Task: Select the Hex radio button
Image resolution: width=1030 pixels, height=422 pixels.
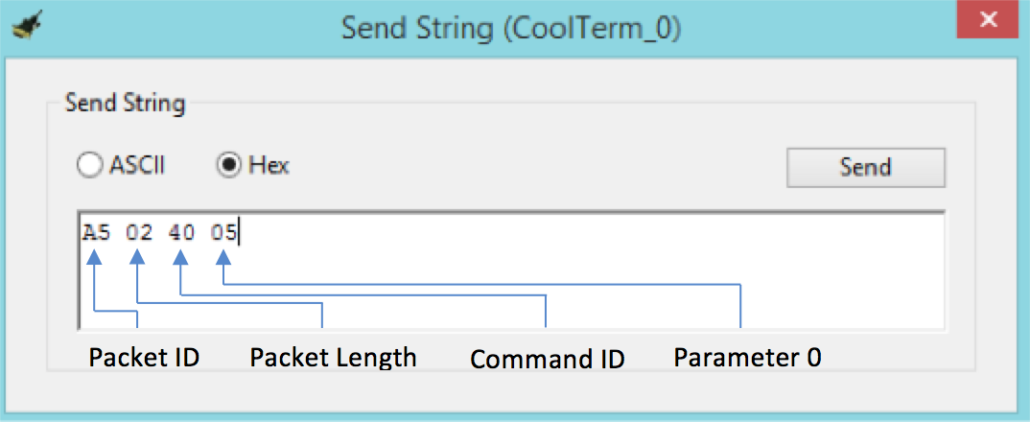Action: pos(229,165)
